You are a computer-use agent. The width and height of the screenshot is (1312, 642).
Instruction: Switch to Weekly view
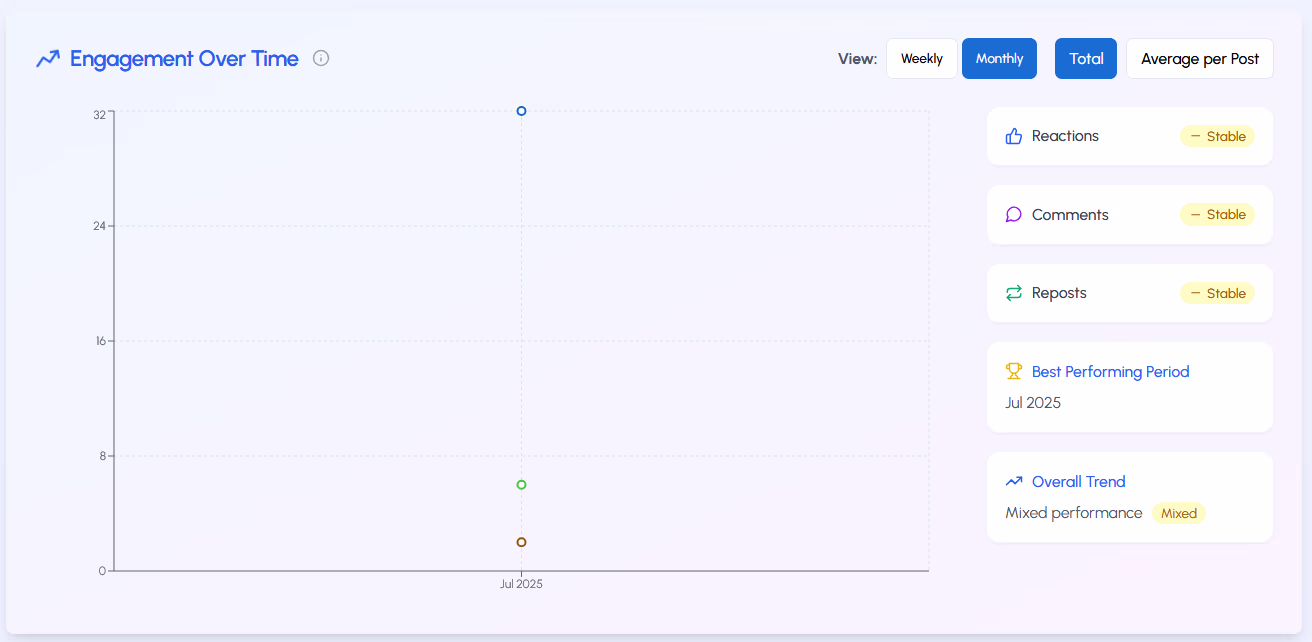[921, 58]
